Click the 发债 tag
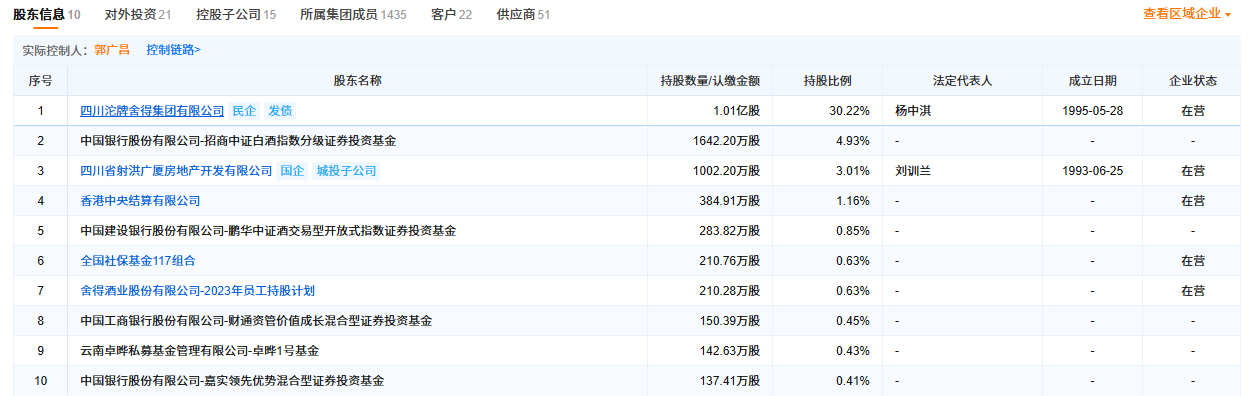Image resolution: width=1248 pixels, height=396 pixels. click(x=280, y=111)
